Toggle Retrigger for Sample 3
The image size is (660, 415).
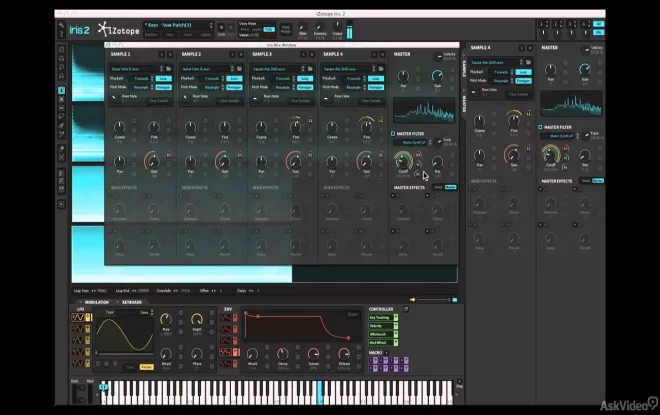click(x=305, y=87)
